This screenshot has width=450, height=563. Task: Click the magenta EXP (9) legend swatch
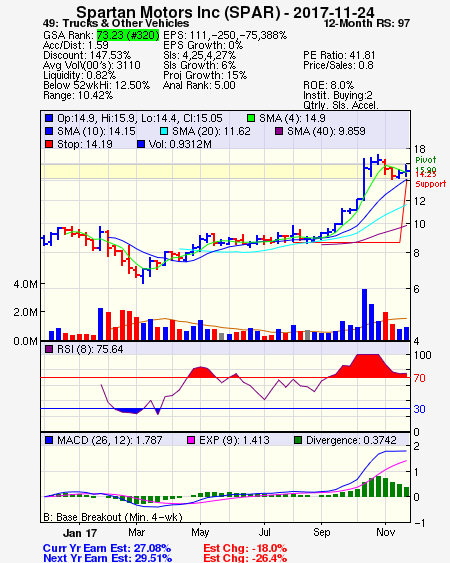(x=191, y=440)
